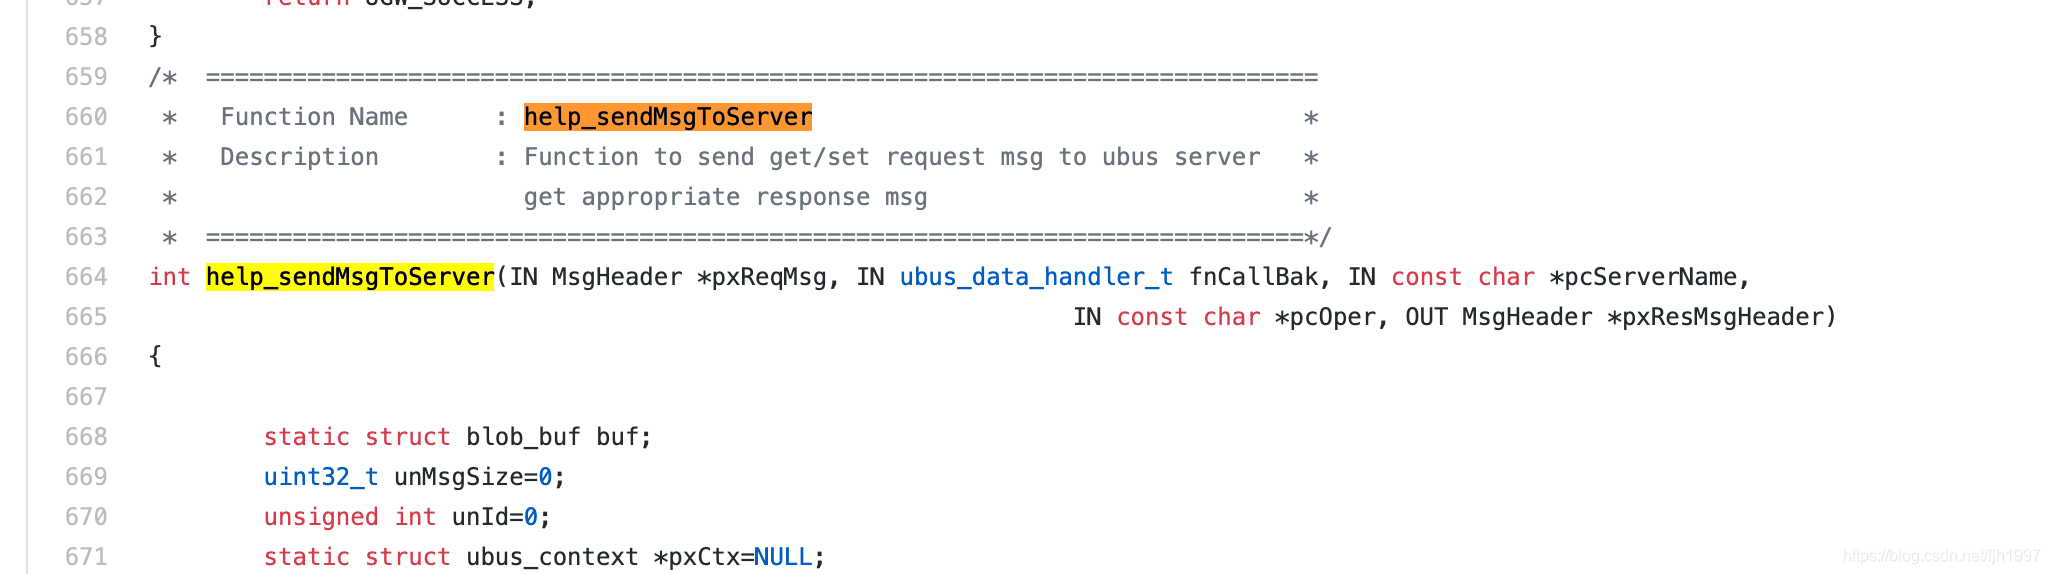
Task: Click the Description comment text
Action: pos(299,157)
